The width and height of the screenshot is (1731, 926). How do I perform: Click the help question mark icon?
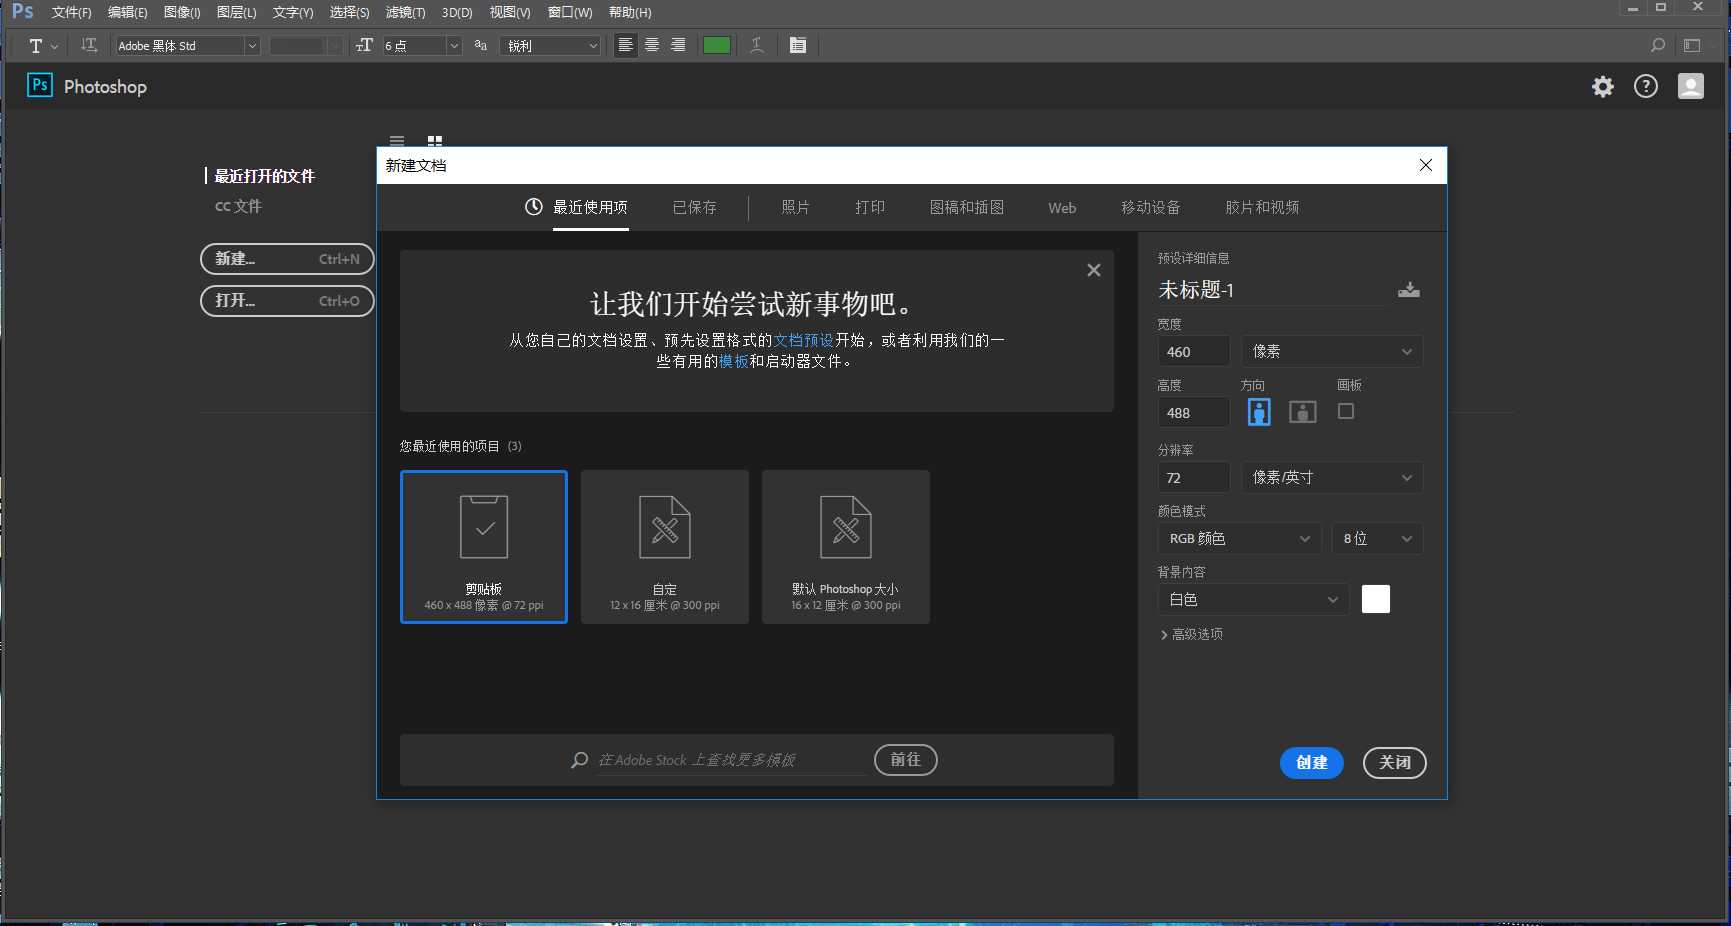coord(1646,87)
